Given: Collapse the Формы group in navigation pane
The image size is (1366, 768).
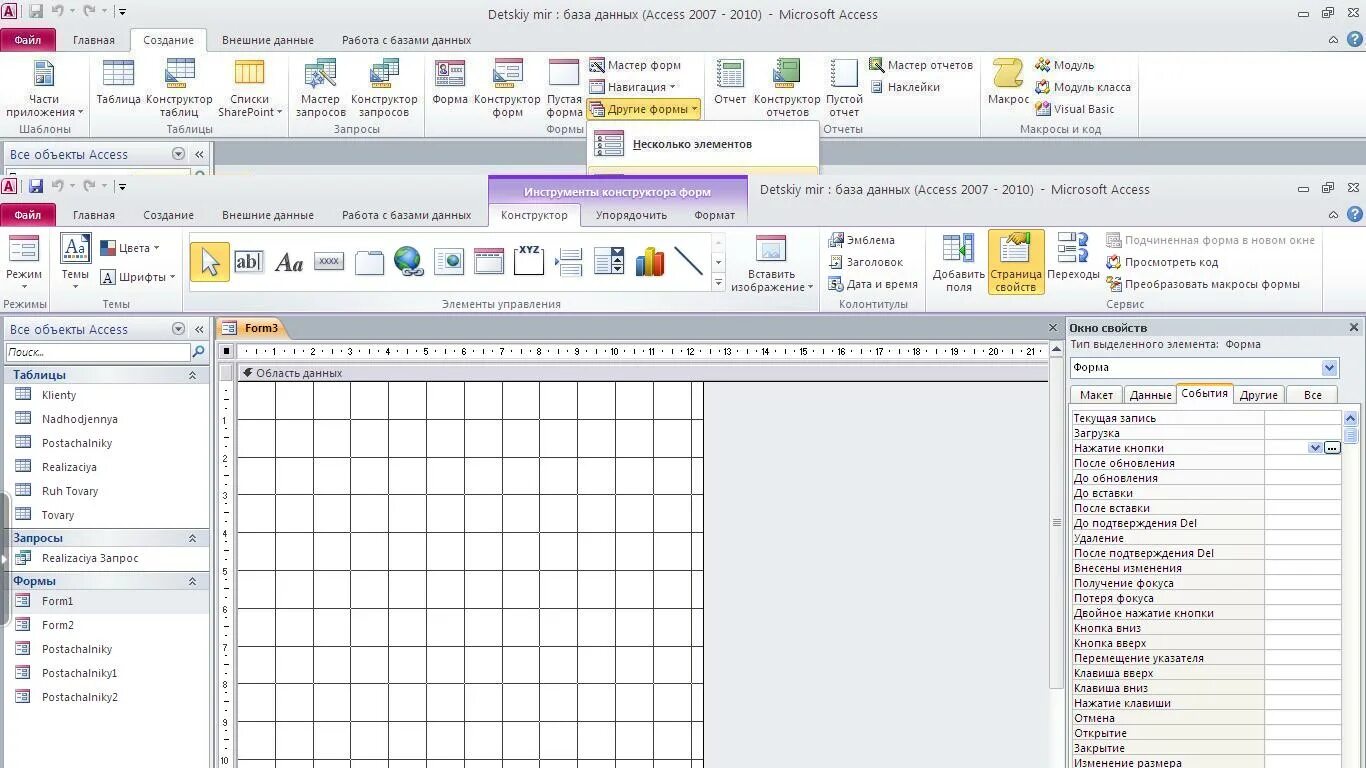Looking at the screenshot, I should pos(192,581).
